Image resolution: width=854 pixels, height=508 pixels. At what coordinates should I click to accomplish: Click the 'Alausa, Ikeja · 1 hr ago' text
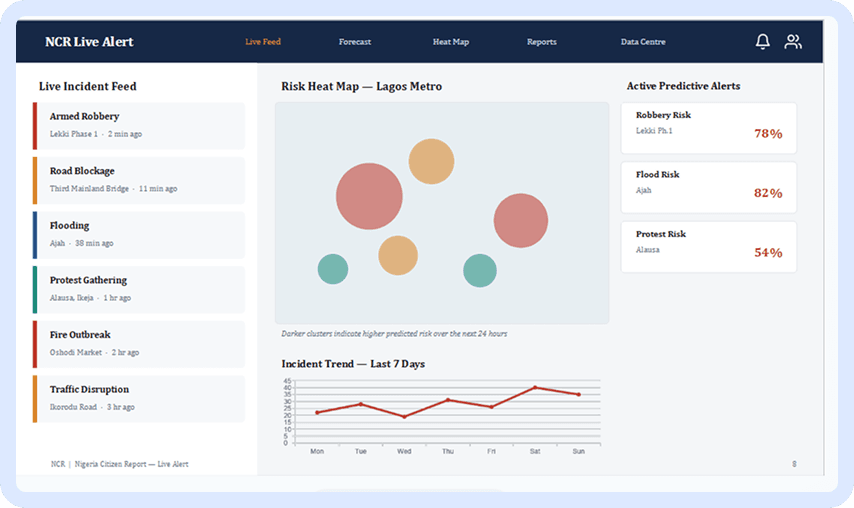(90, 298)
